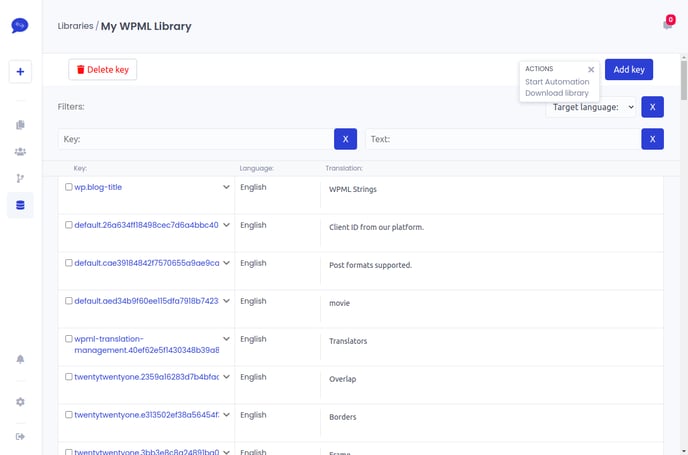Open the team members icon in sidebar
The image size is (688, 455).
click(20, 152)
